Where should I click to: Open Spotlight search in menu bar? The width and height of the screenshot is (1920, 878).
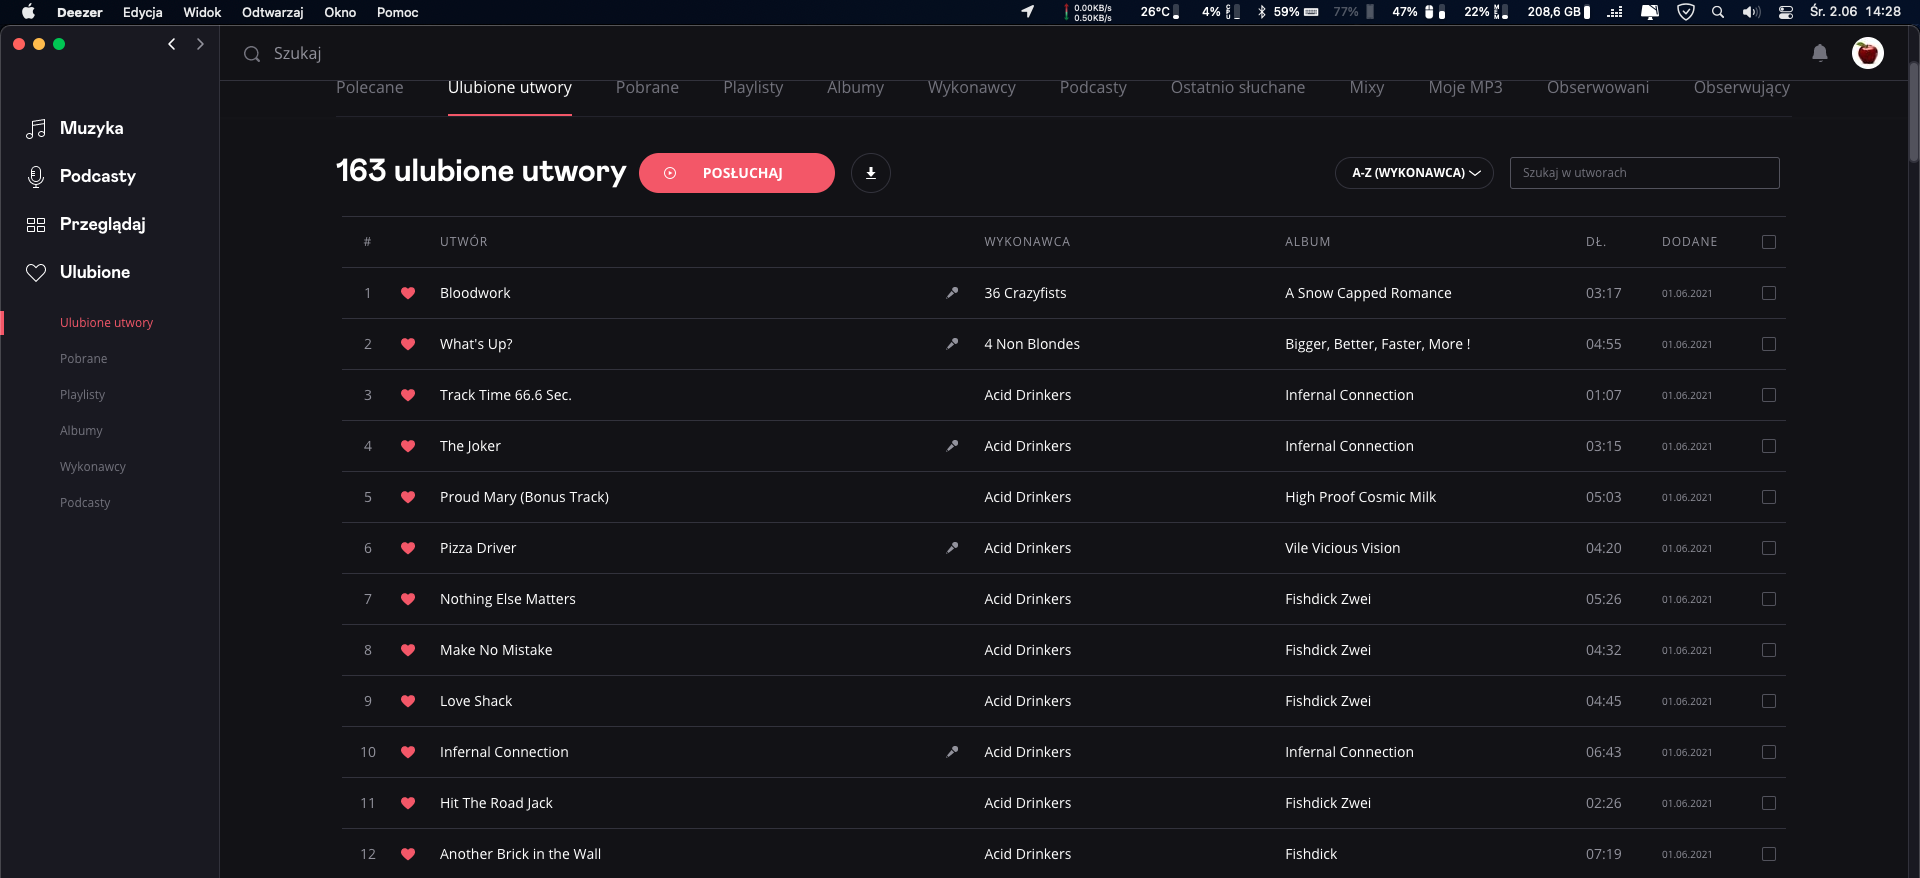tap(1718, 12)
